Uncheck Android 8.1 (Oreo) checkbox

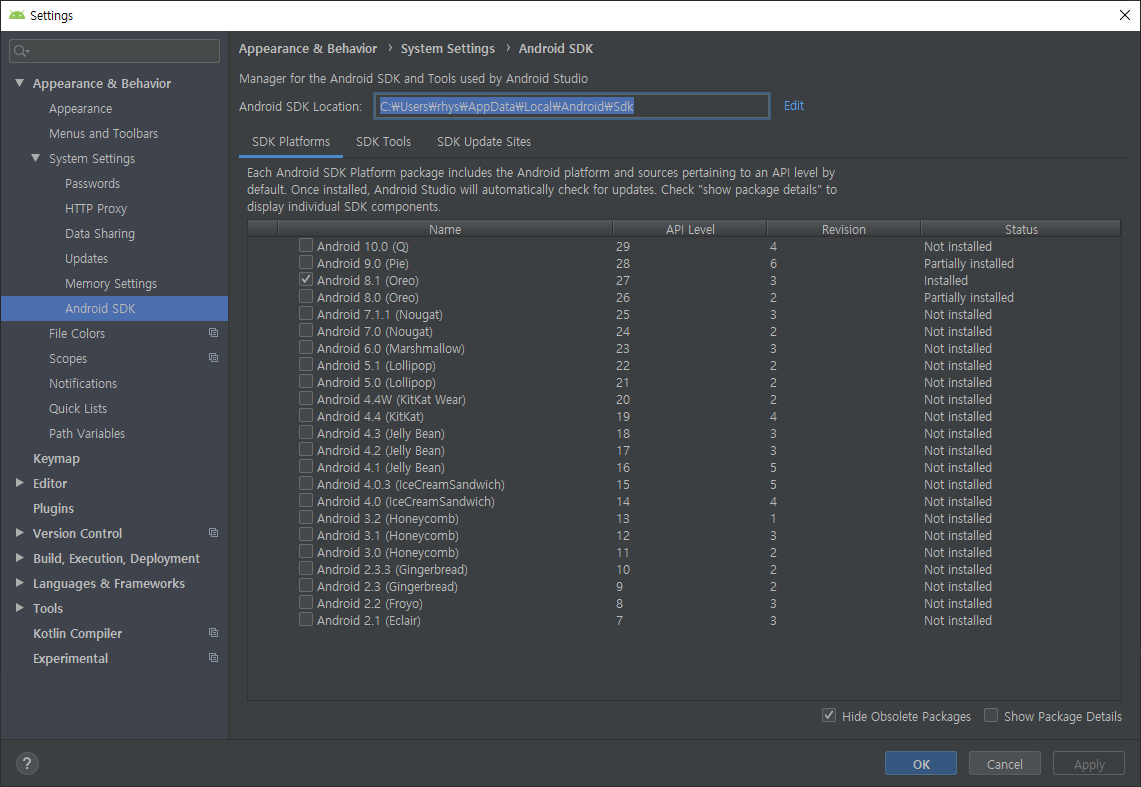(306, 279)
